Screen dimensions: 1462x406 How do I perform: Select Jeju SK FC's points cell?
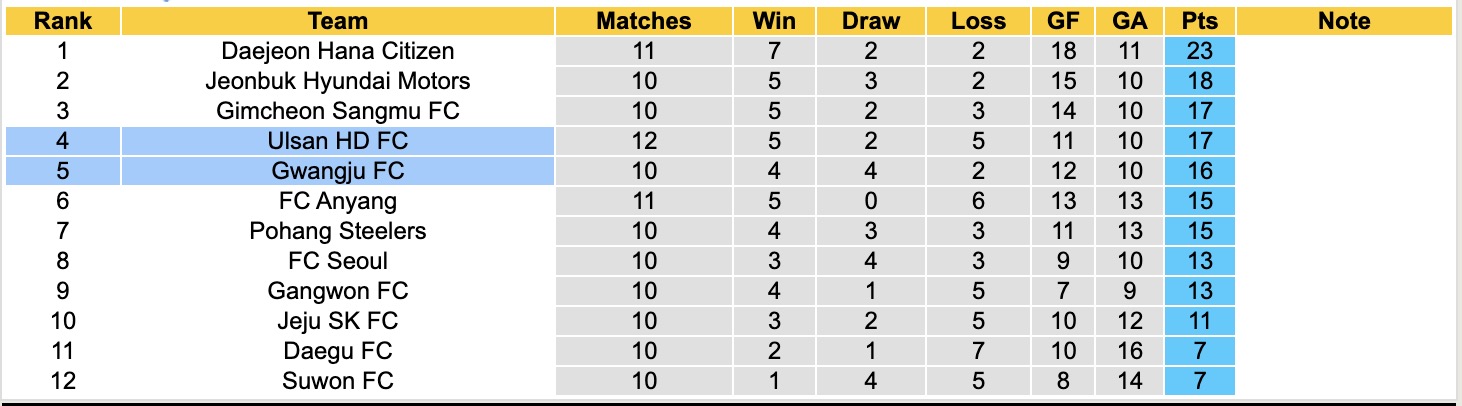click(x=1198, y=321)
